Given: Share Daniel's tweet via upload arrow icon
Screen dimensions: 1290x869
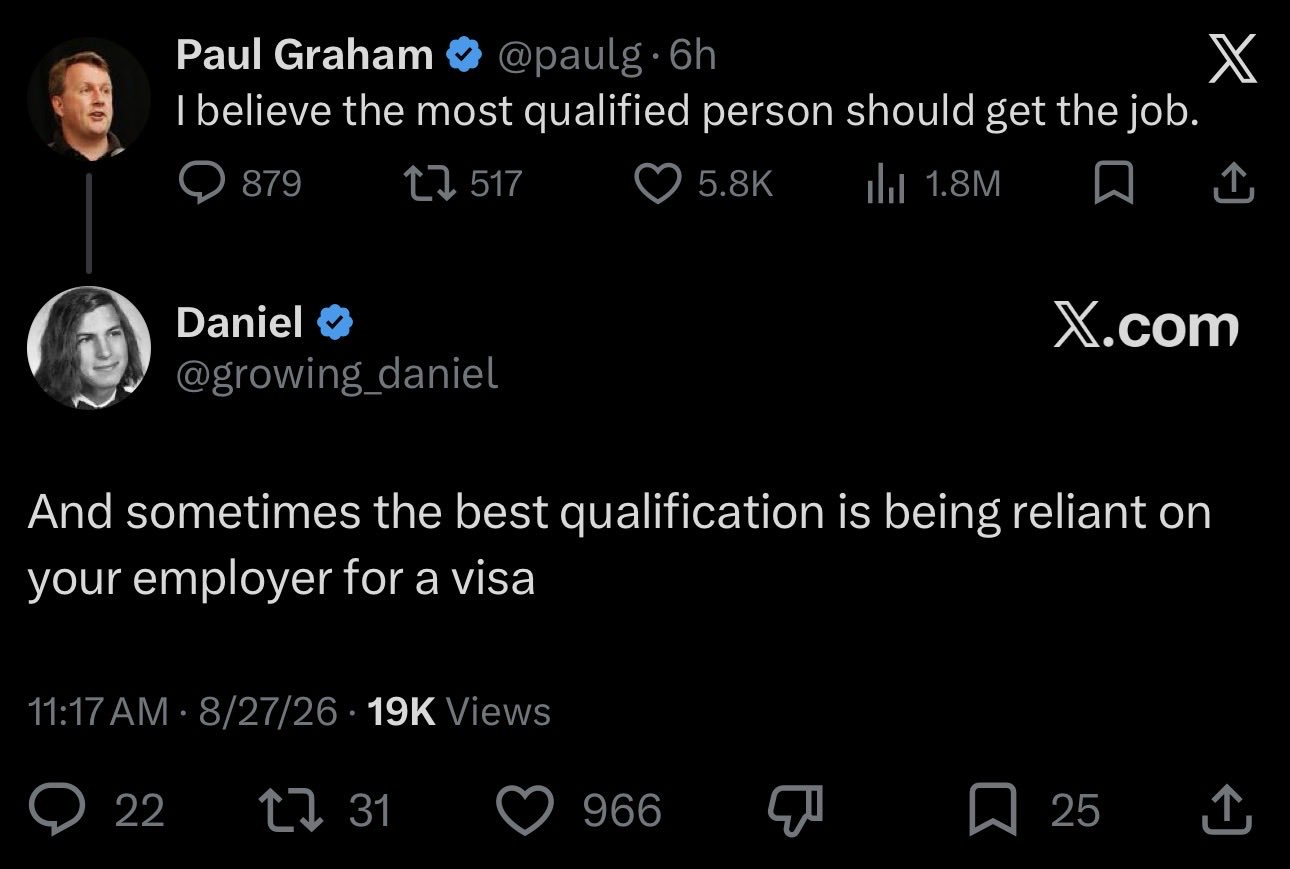Looking at the screenshot, I should coord(1226,810).
